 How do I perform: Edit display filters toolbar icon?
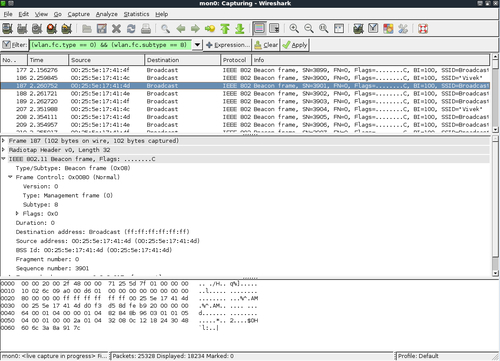[373, 29]
